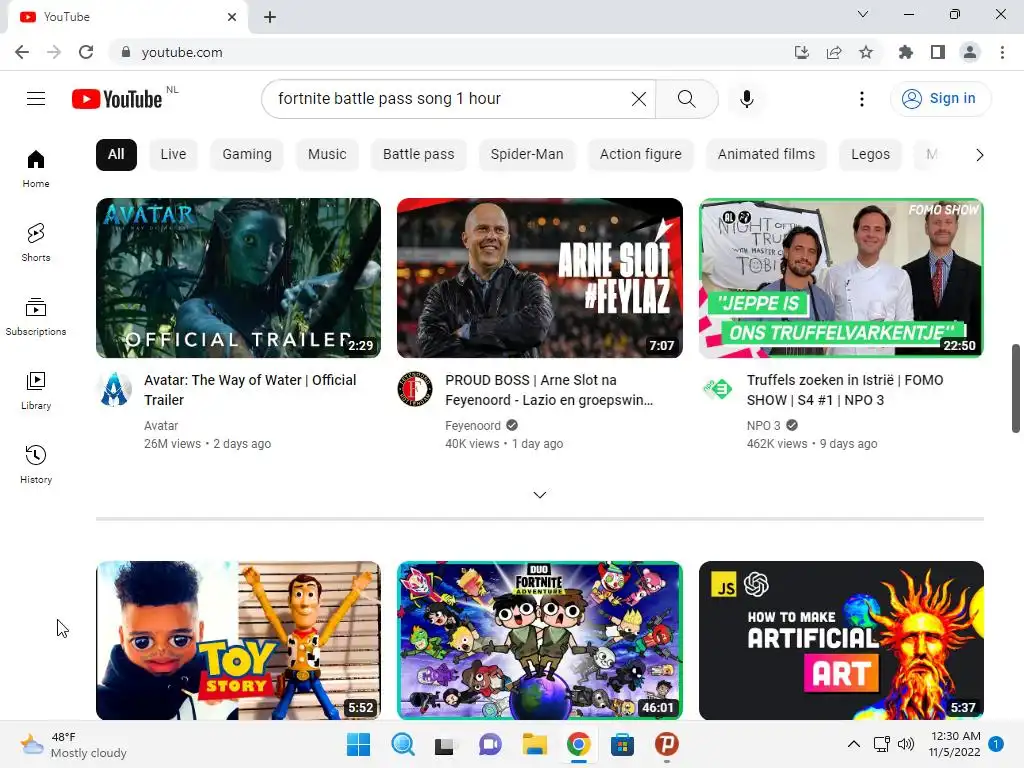Play the Avatar official trailer thumbnail
The height and width of the screenshot is (768, 1024).
pyautogui.click(x=238, y=278)
